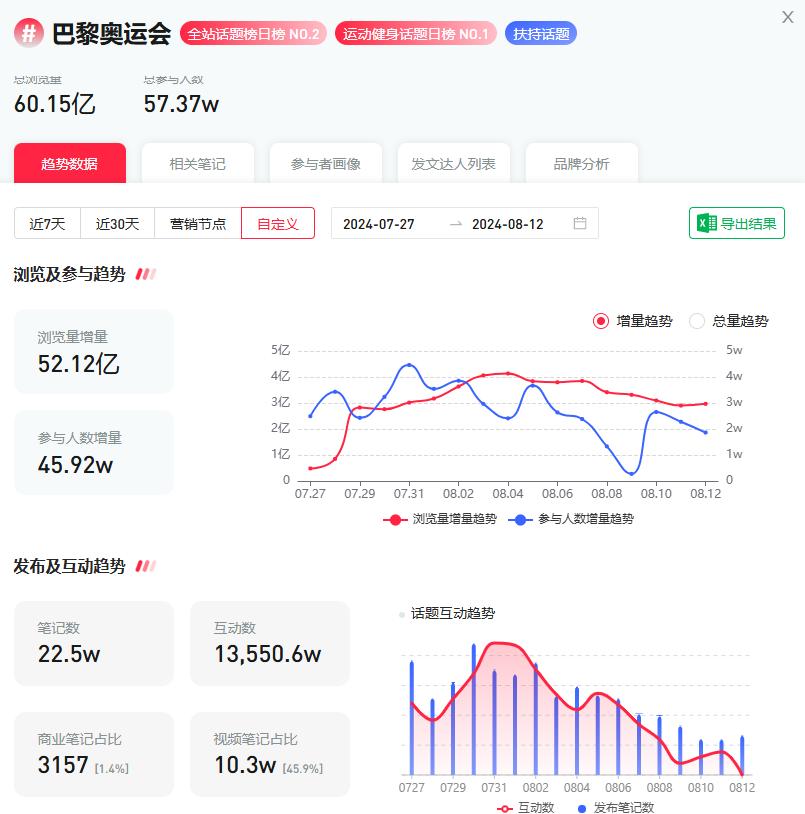Toggle 参与人数增量趋势 legend series
Image resolution: width=805 pixels, height=814 pixels.
pos(571,519)
